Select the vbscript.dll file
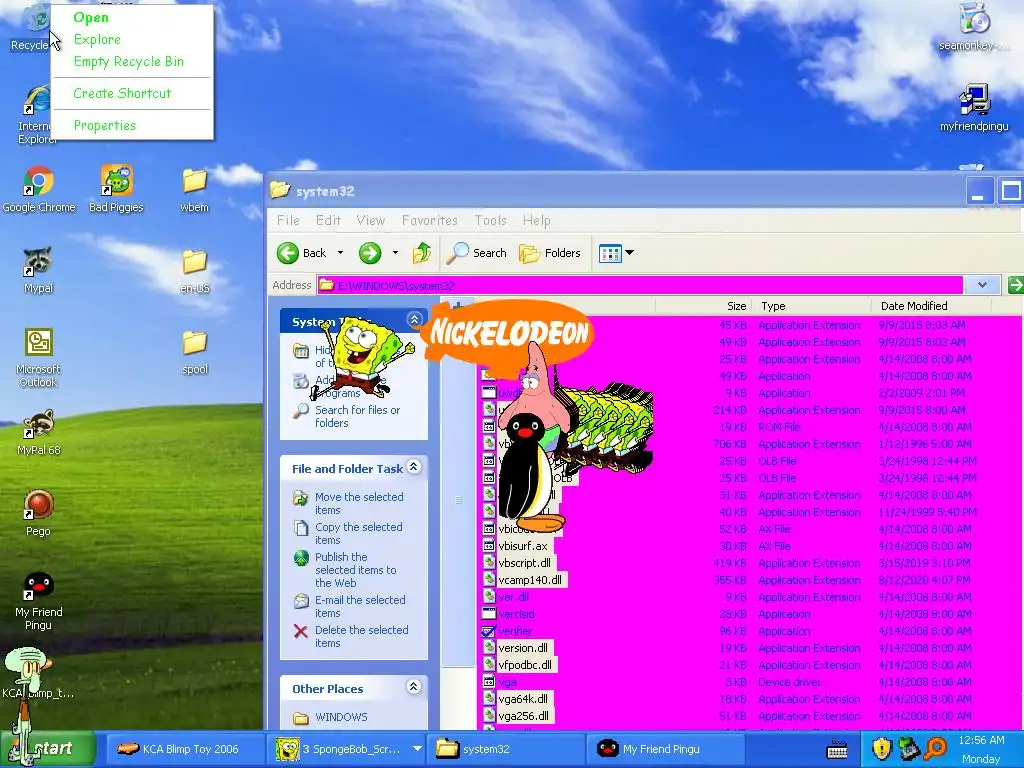 click(x=524, y=563)
